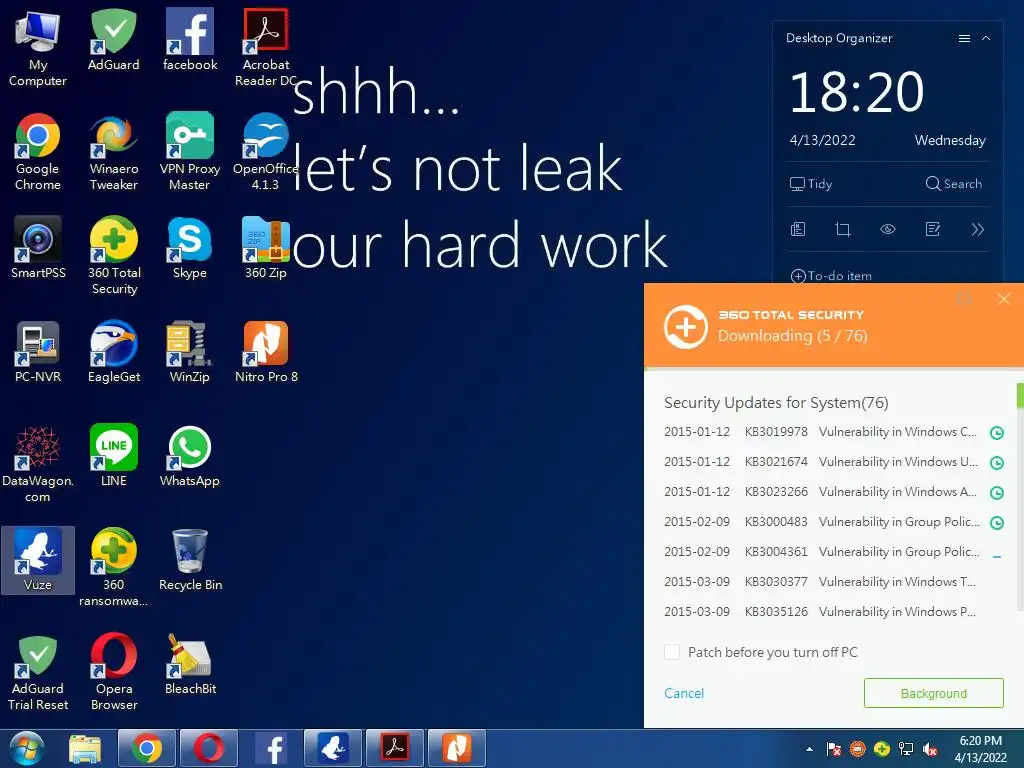Open the Facebook taskbar button
1024x768 pixels.
pyautogui.click(x=272, y=748)
